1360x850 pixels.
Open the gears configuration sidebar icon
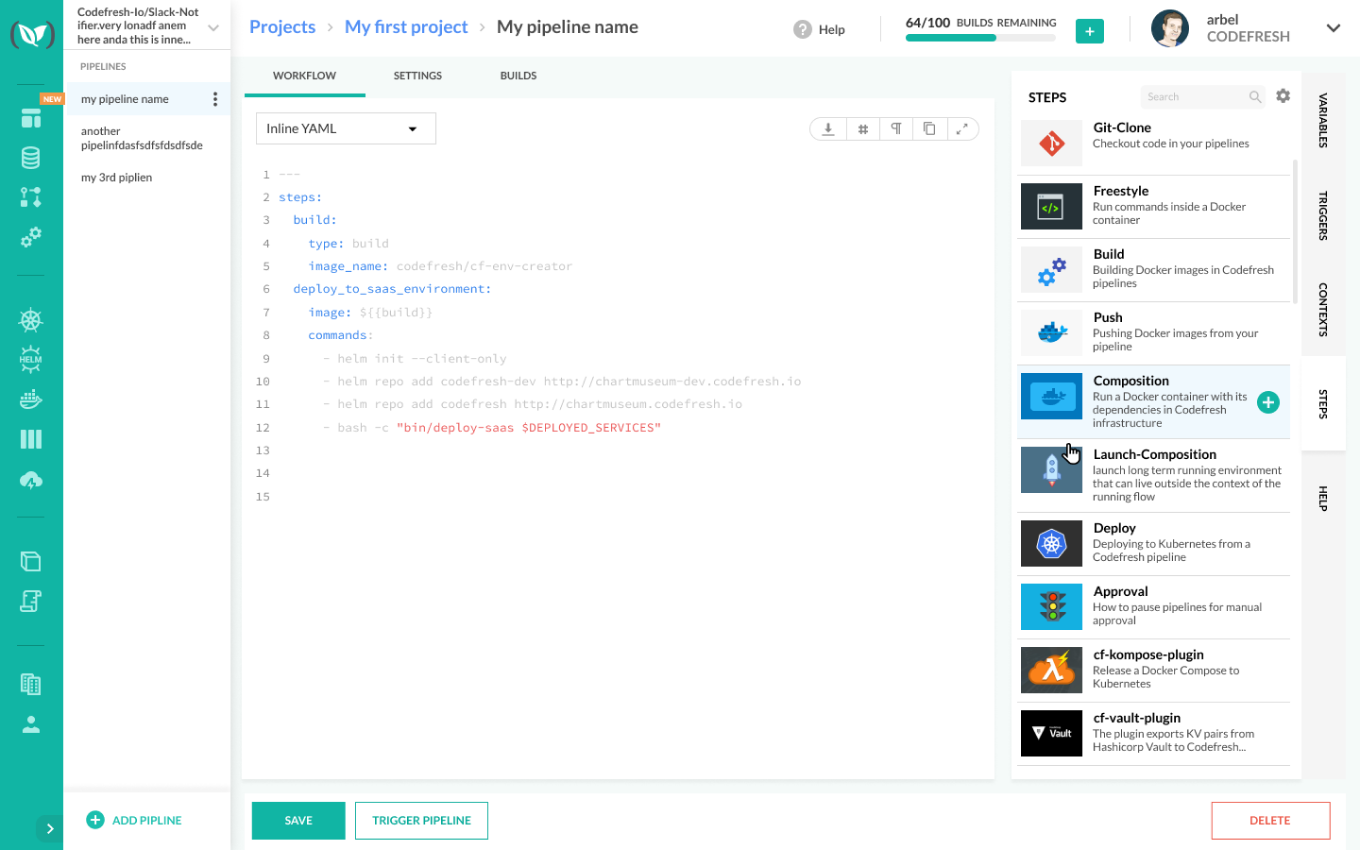[31, 237]
